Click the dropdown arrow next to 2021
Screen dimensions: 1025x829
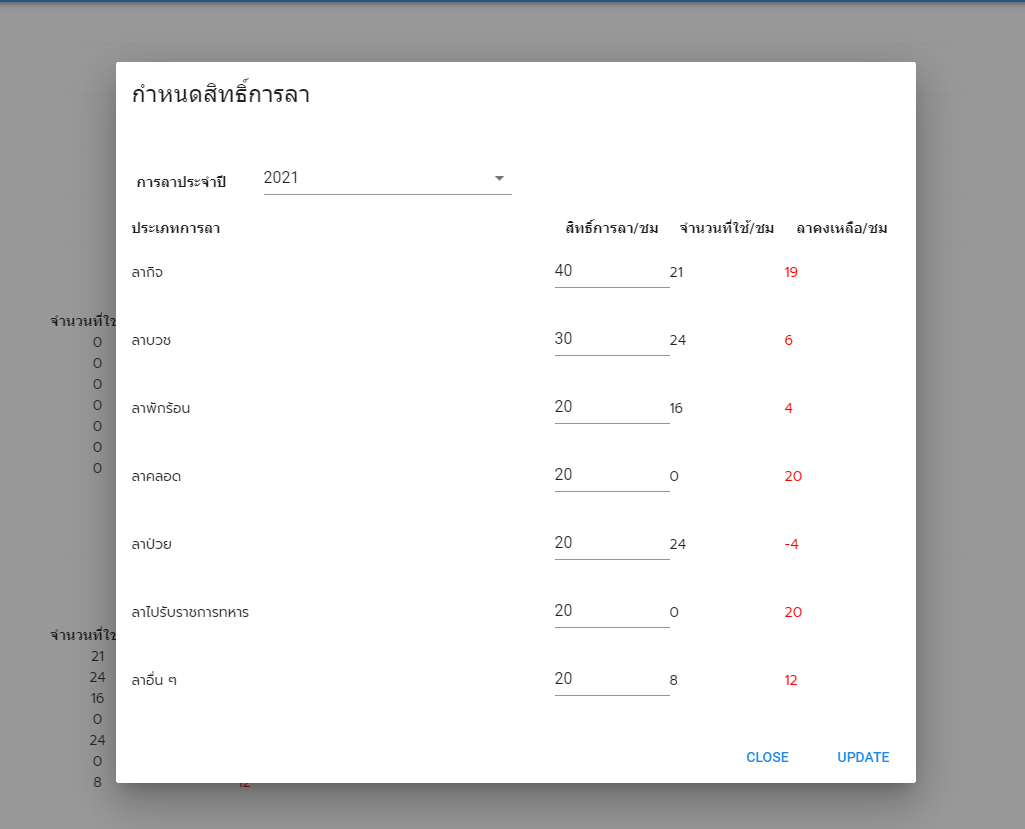click(x=499, y=178)
